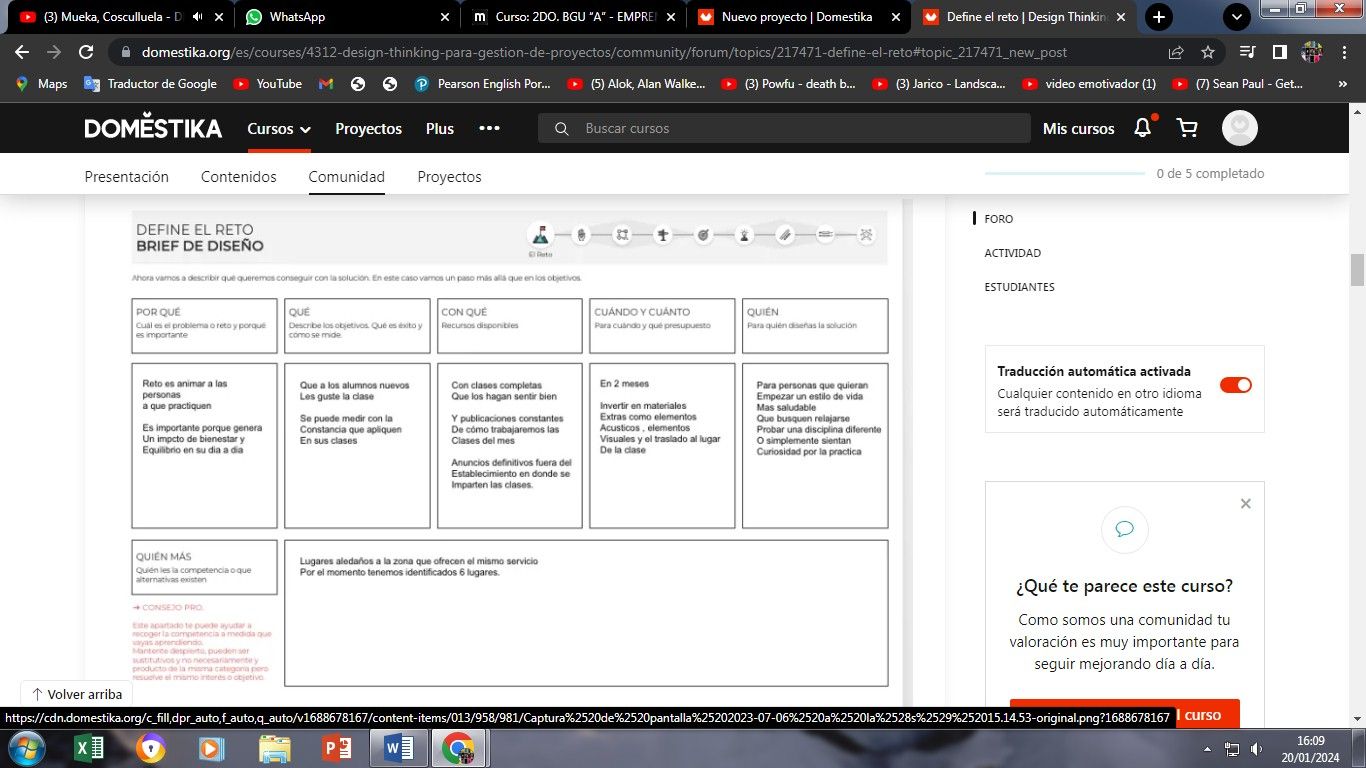Share this page via the share icon
The image size is (1366, 768).
pos(1176,52)
